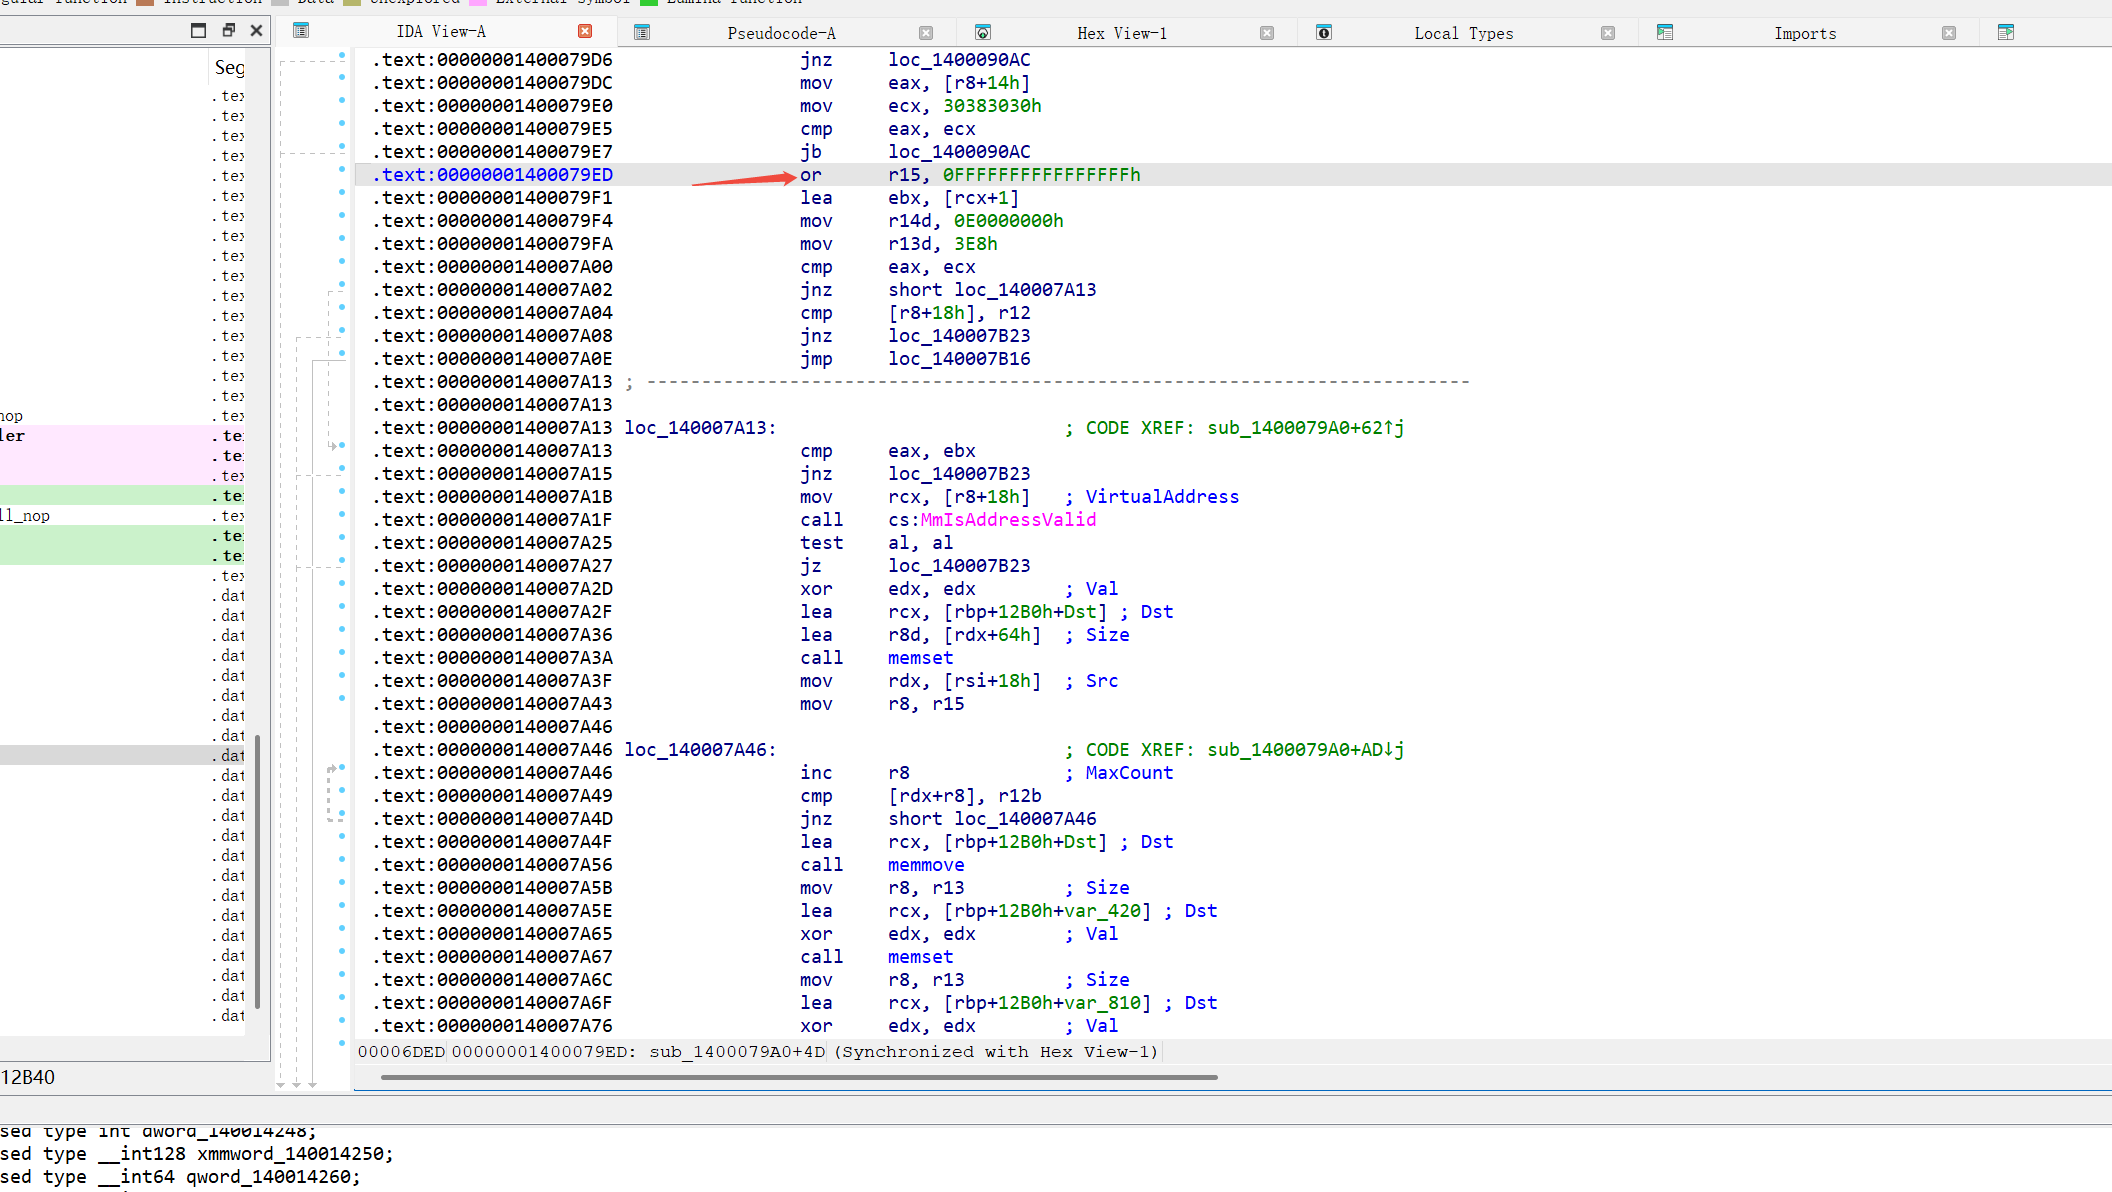Click the Seg column header in functions list
The image size is (2112, 1192).
pos(229,67)
